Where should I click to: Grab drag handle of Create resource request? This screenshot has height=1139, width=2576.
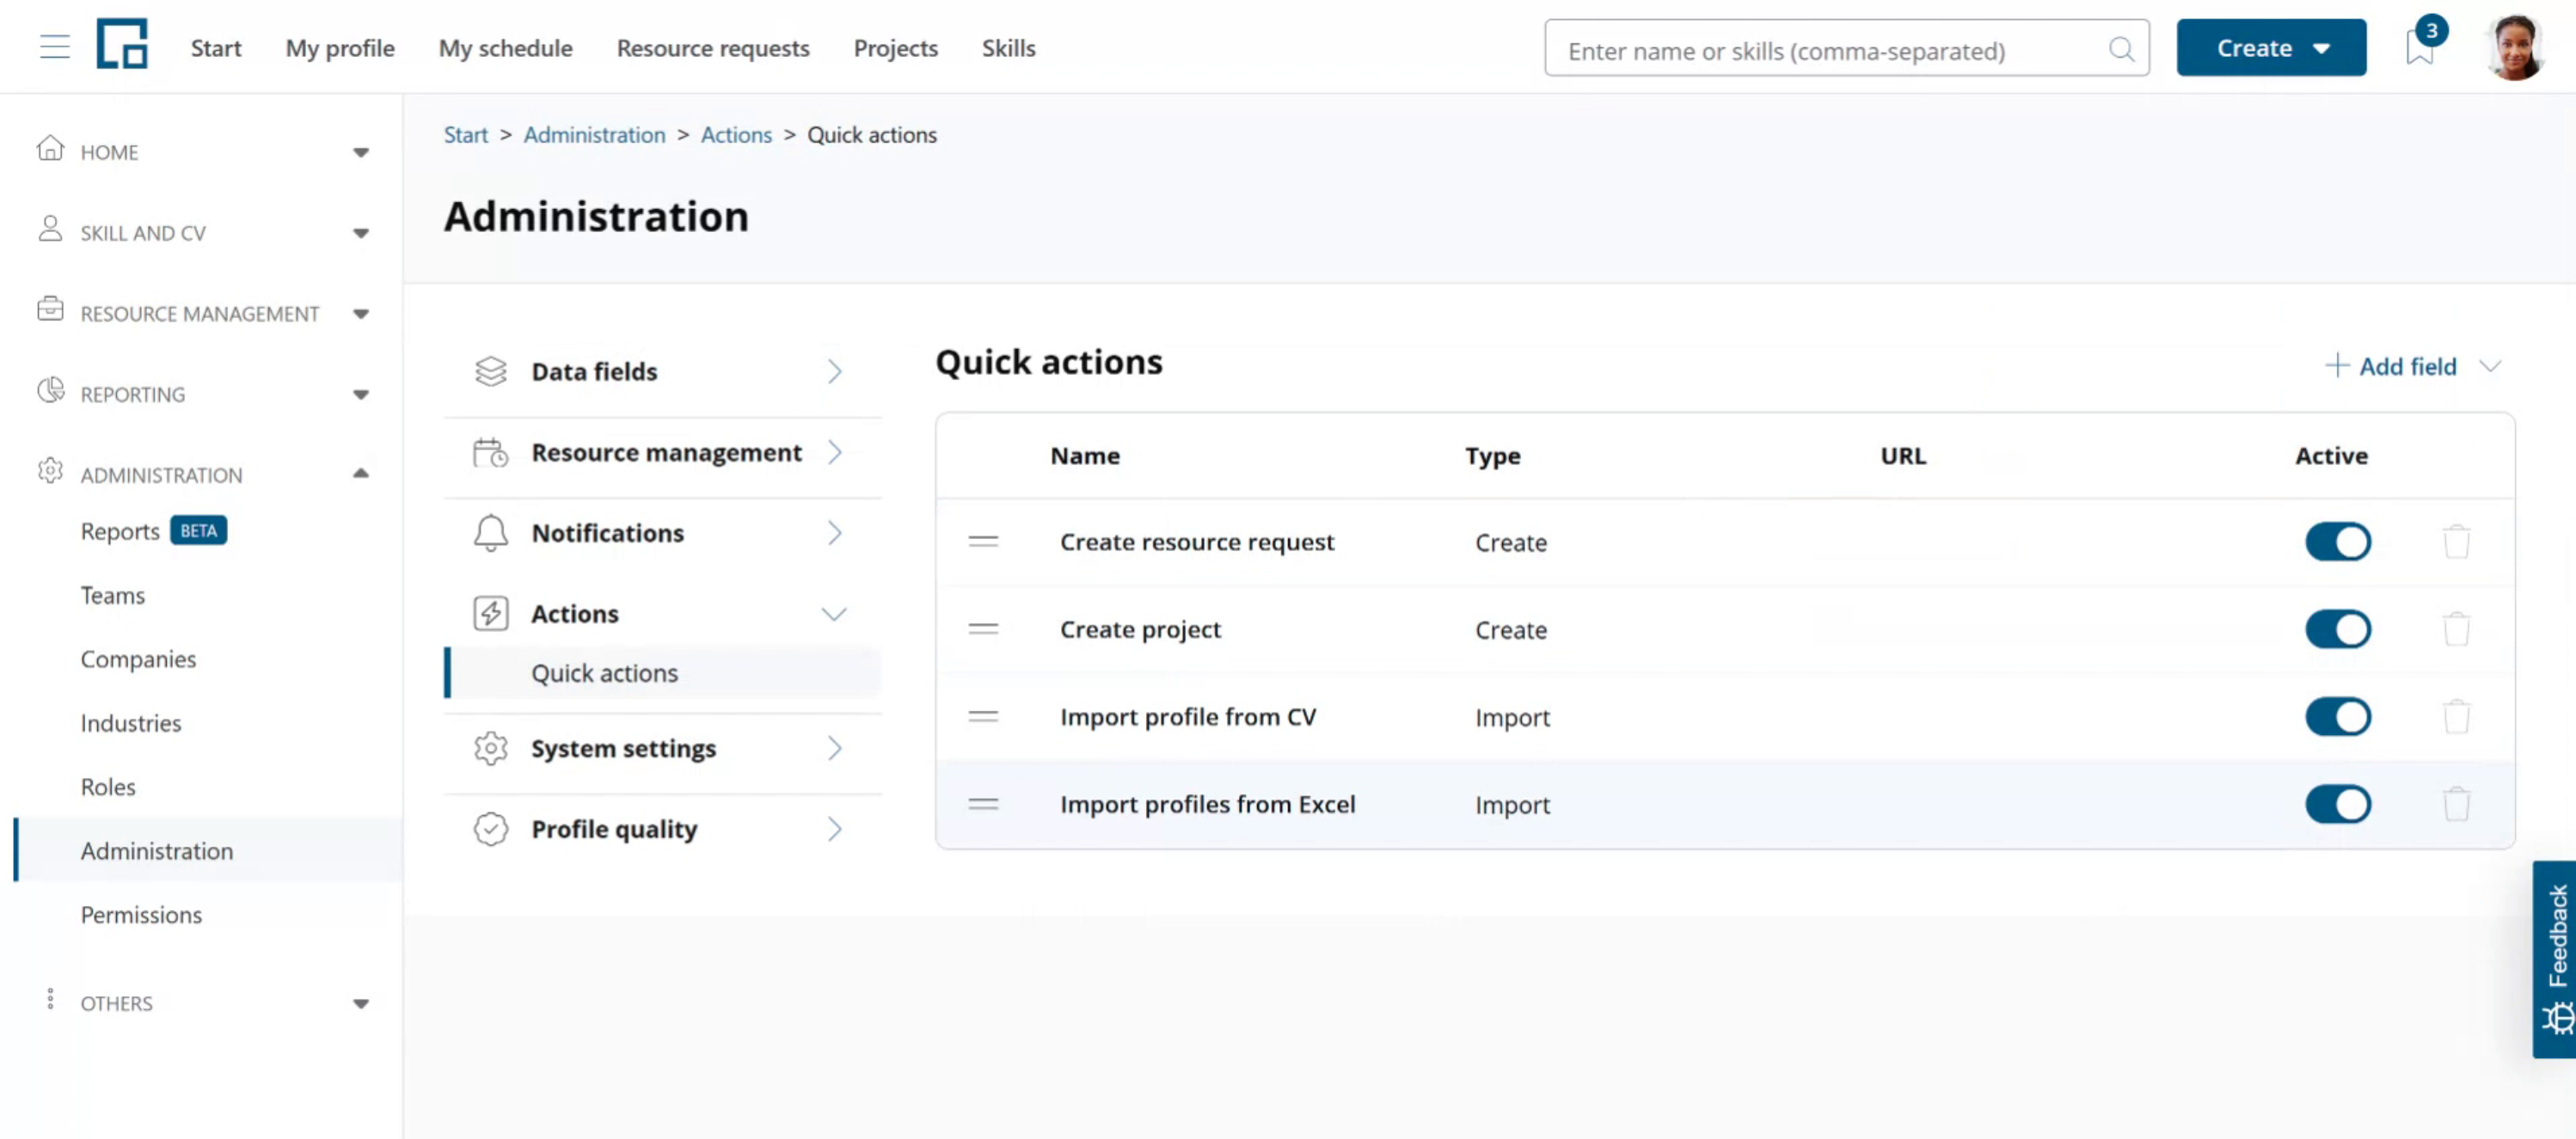click(983, 541)
